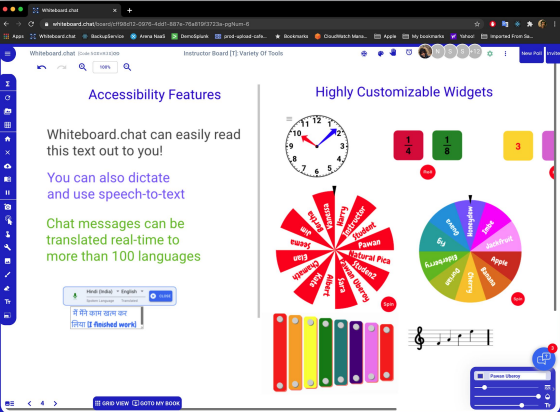The width and height of the screenshot is (560, 412).
Task: Click the X icon in sidebar
Action: click(8, 152)
